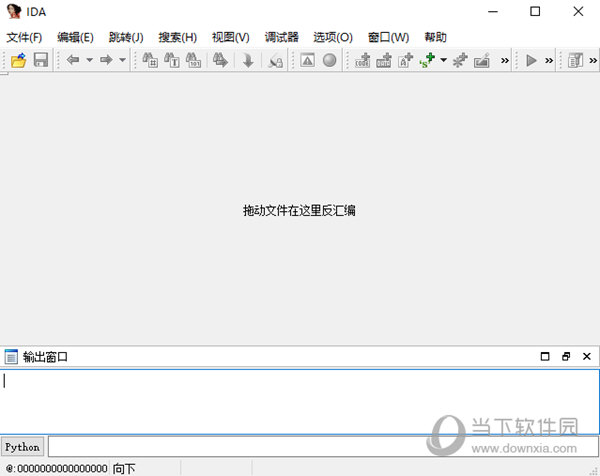Open the 窗口(W) menu
Image resolution: width=600 pixels, height=476 pixels.
(x=388, y=37)
